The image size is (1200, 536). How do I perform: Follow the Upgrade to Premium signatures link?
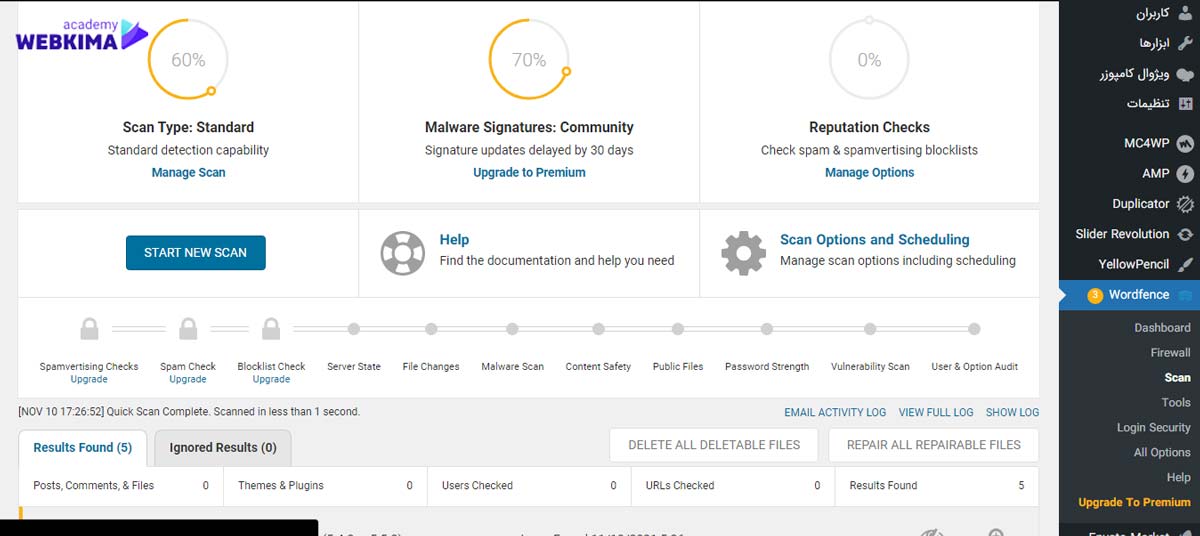pyautogui.click(x=529, y=172)
